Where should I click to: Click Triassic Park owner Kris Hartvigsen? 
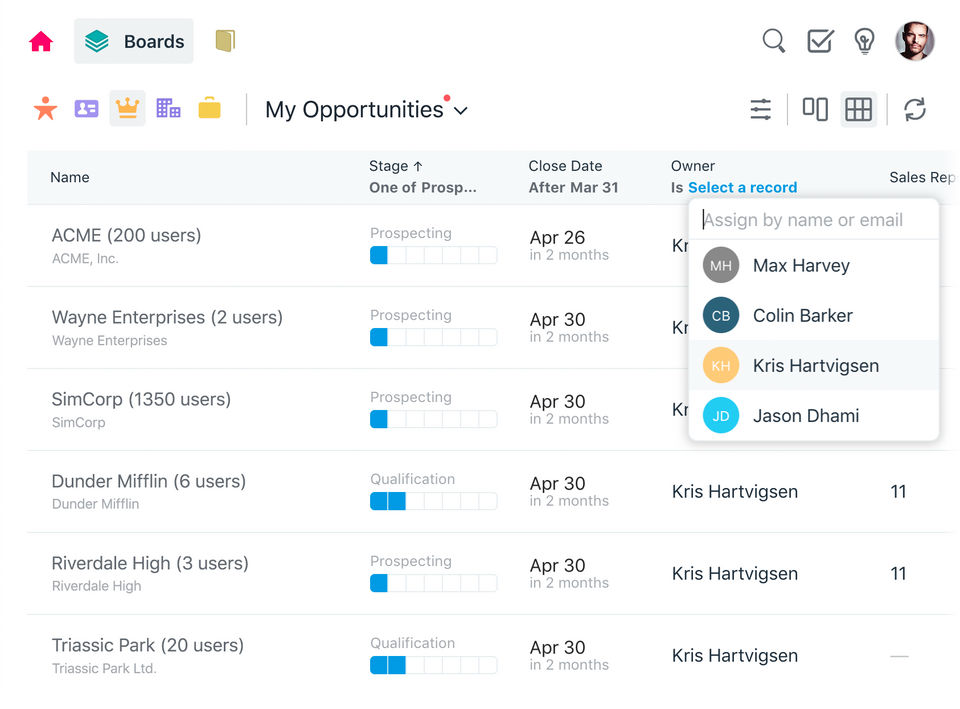735,656
